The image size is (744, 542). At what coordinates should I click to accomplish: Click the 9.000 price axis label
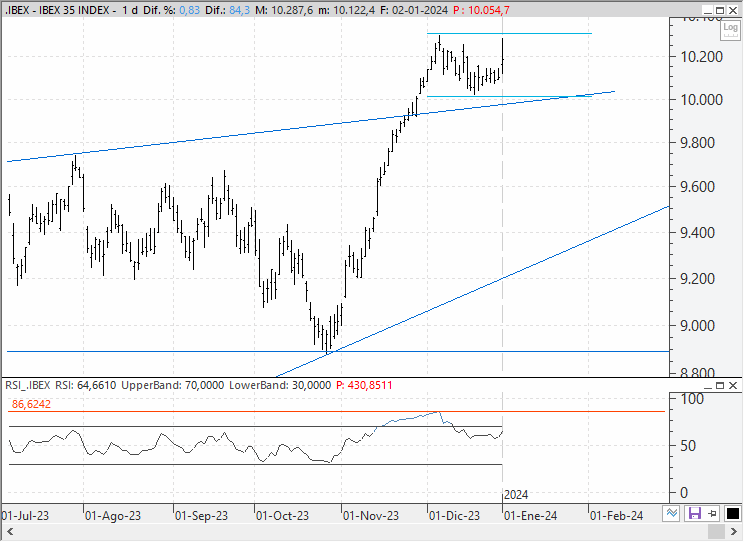pos(698,326)
